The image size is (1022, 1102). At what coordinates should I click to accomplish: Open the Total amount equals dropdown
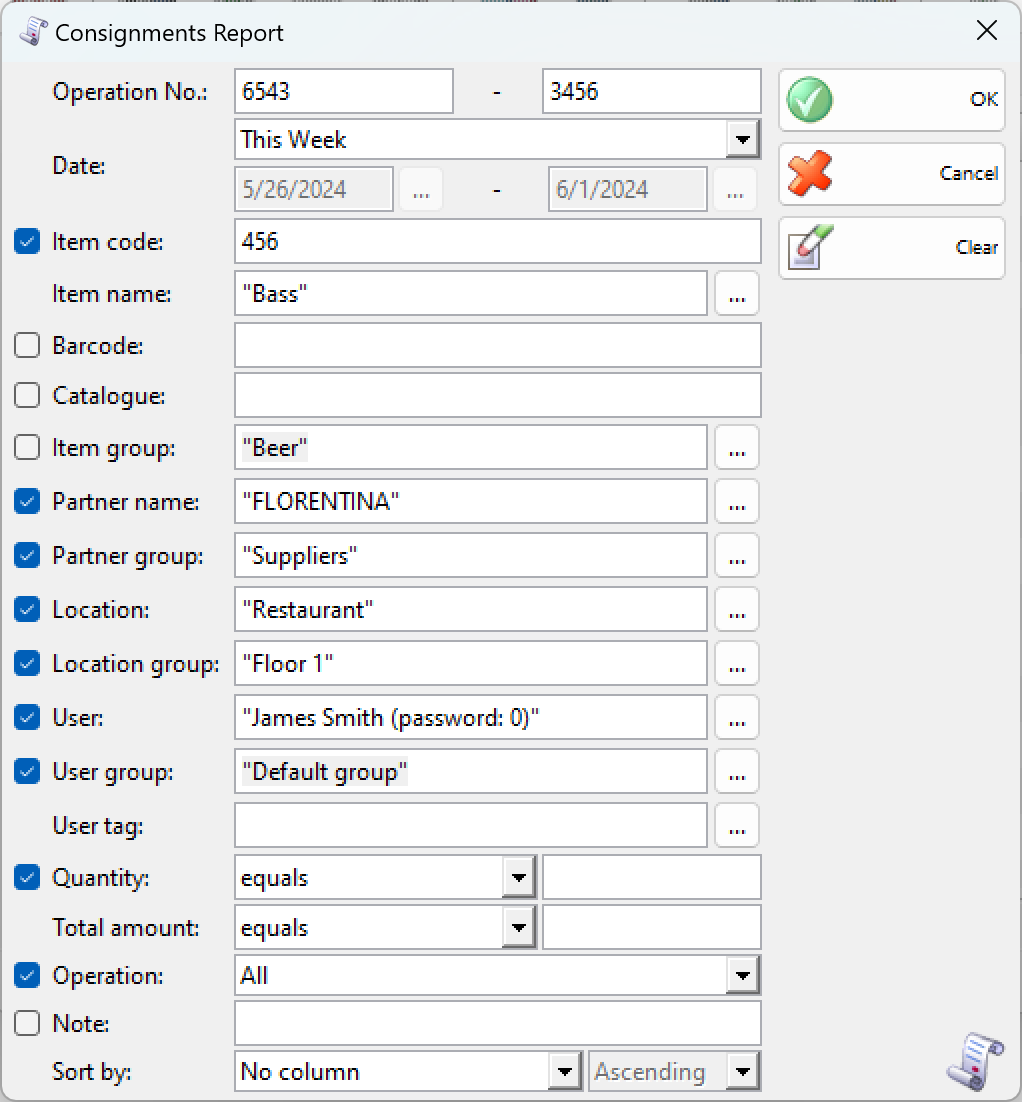click(x=519, y=928)
